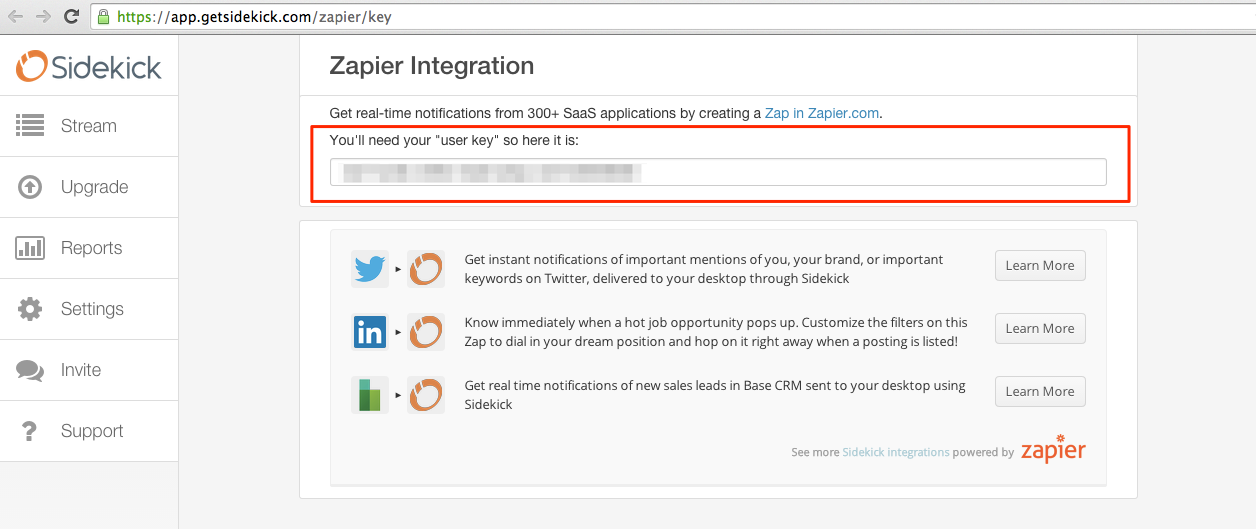Viewport: 1256px width, 529px height.
Task: Open the Reports bar chart icon
Action: (30, 248)
